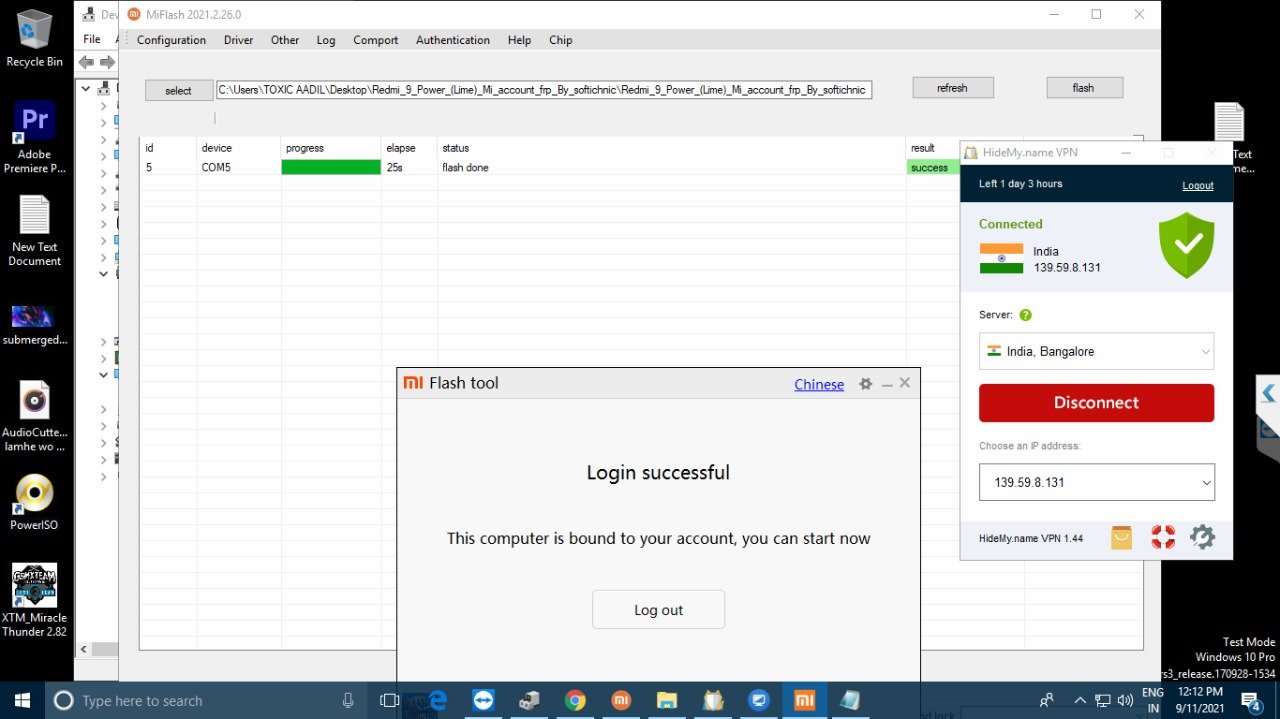Open the IP address 139.59.8.131 dropdown
This screenshot has width=1280, height=719.
pyautogui.click(x=1096, y=482)
